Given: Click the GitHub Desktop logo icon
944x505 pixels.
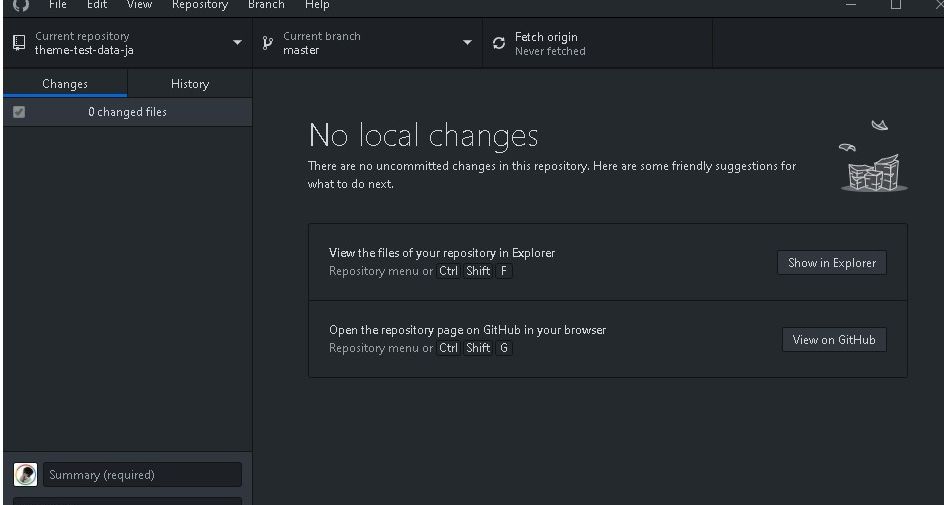Looking at the screenshot, I should (21, 5).
